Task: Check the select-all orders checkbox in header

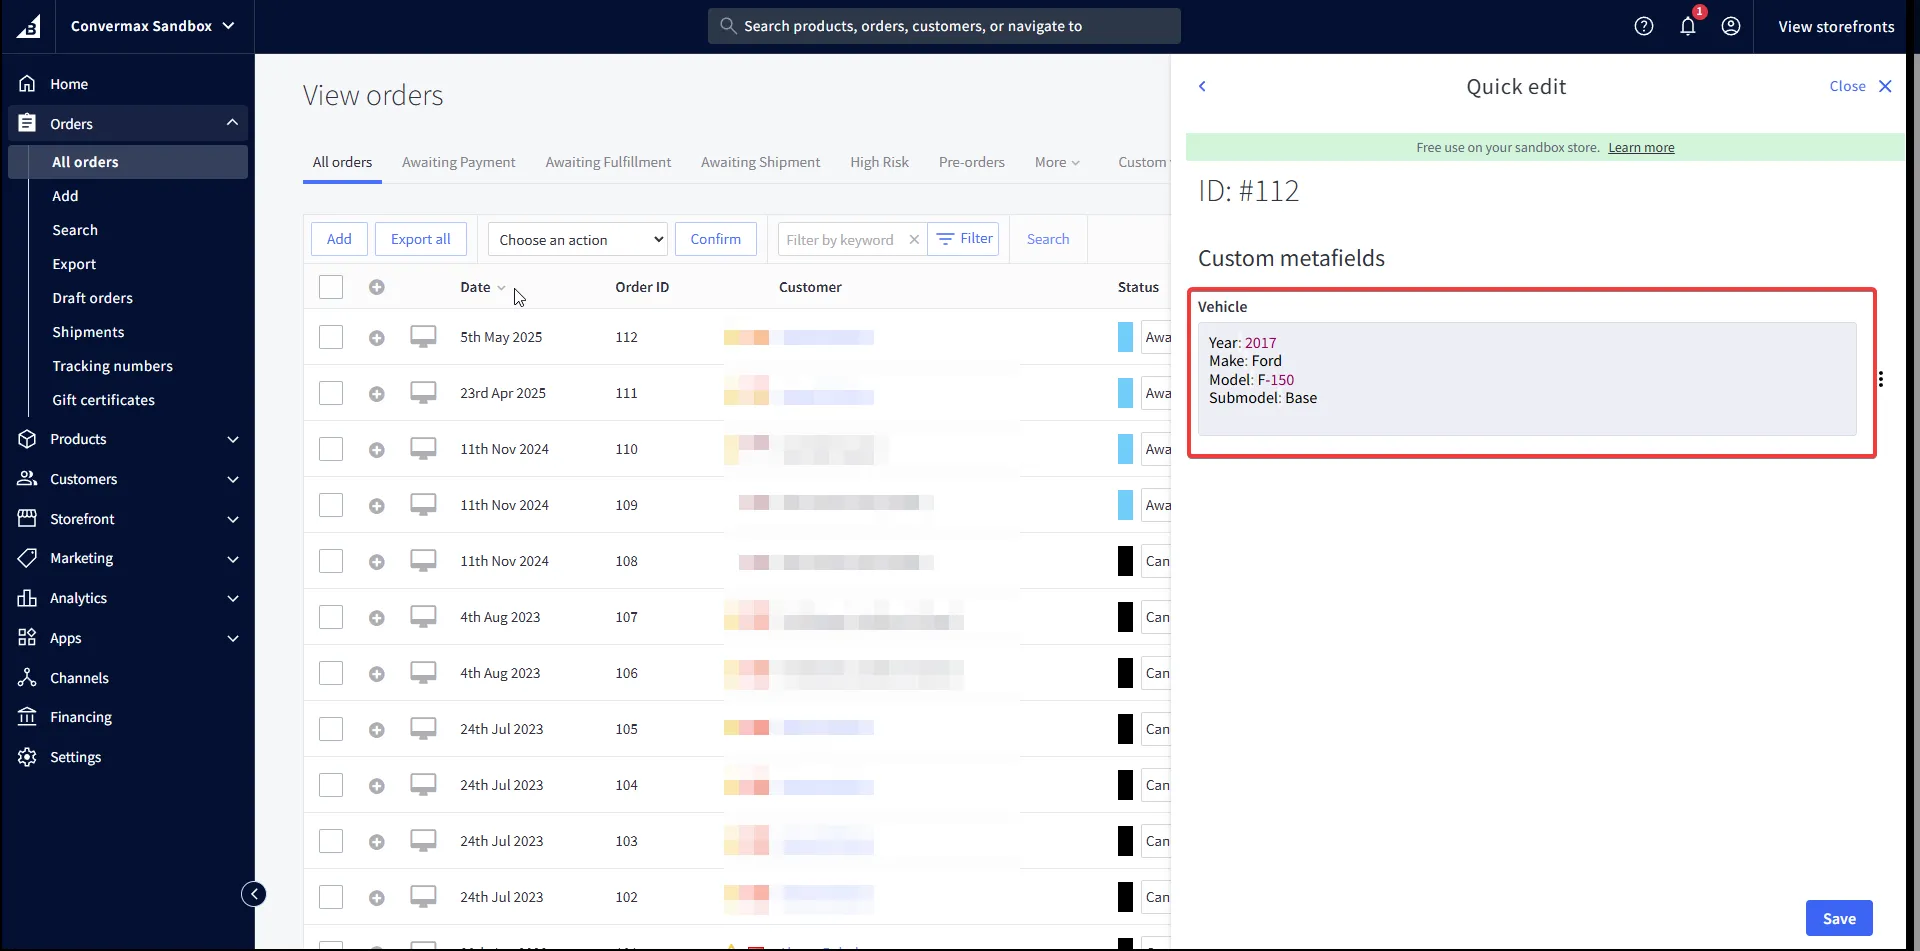Action: (331, 287)
